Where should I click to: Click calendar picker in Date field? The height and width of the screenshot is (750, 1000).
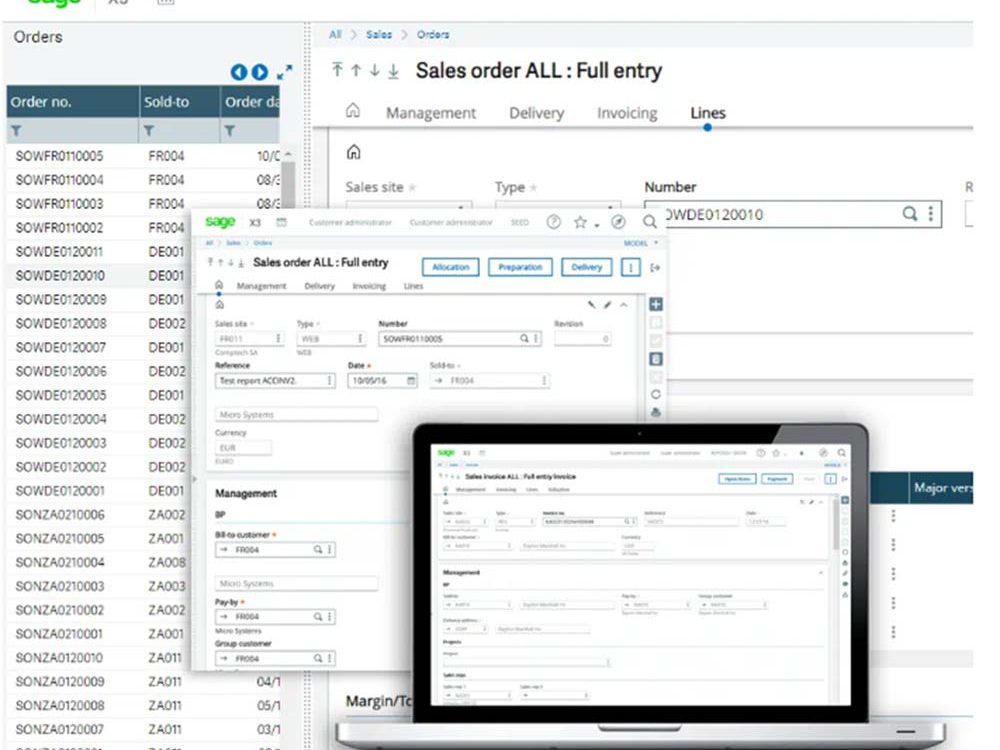(411, 381)
